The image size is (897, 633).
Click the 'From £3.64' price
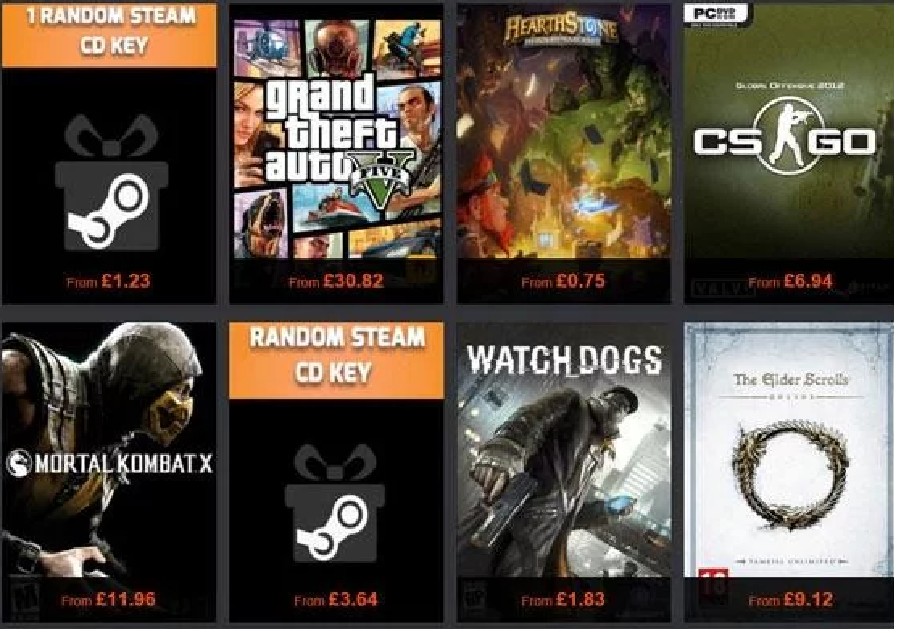tap(336, 599)
